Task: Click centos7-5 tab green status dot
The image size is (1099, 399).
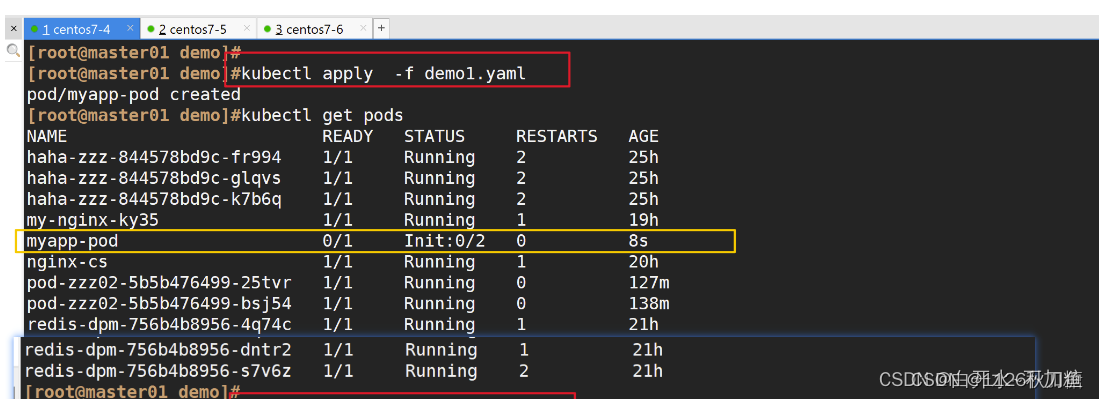Action: [x=151, y=29]
